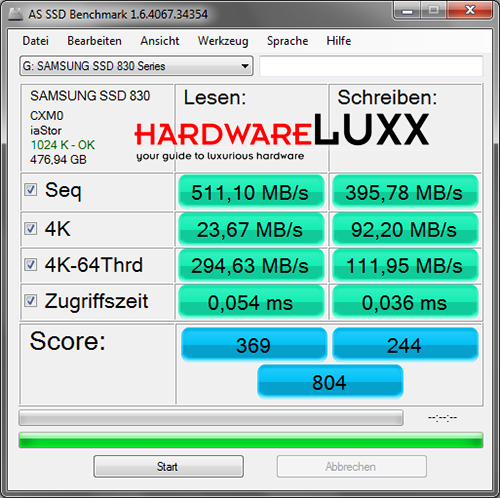
Task: Uncheck the Seq test checkbox
Action: pos(30,190)
